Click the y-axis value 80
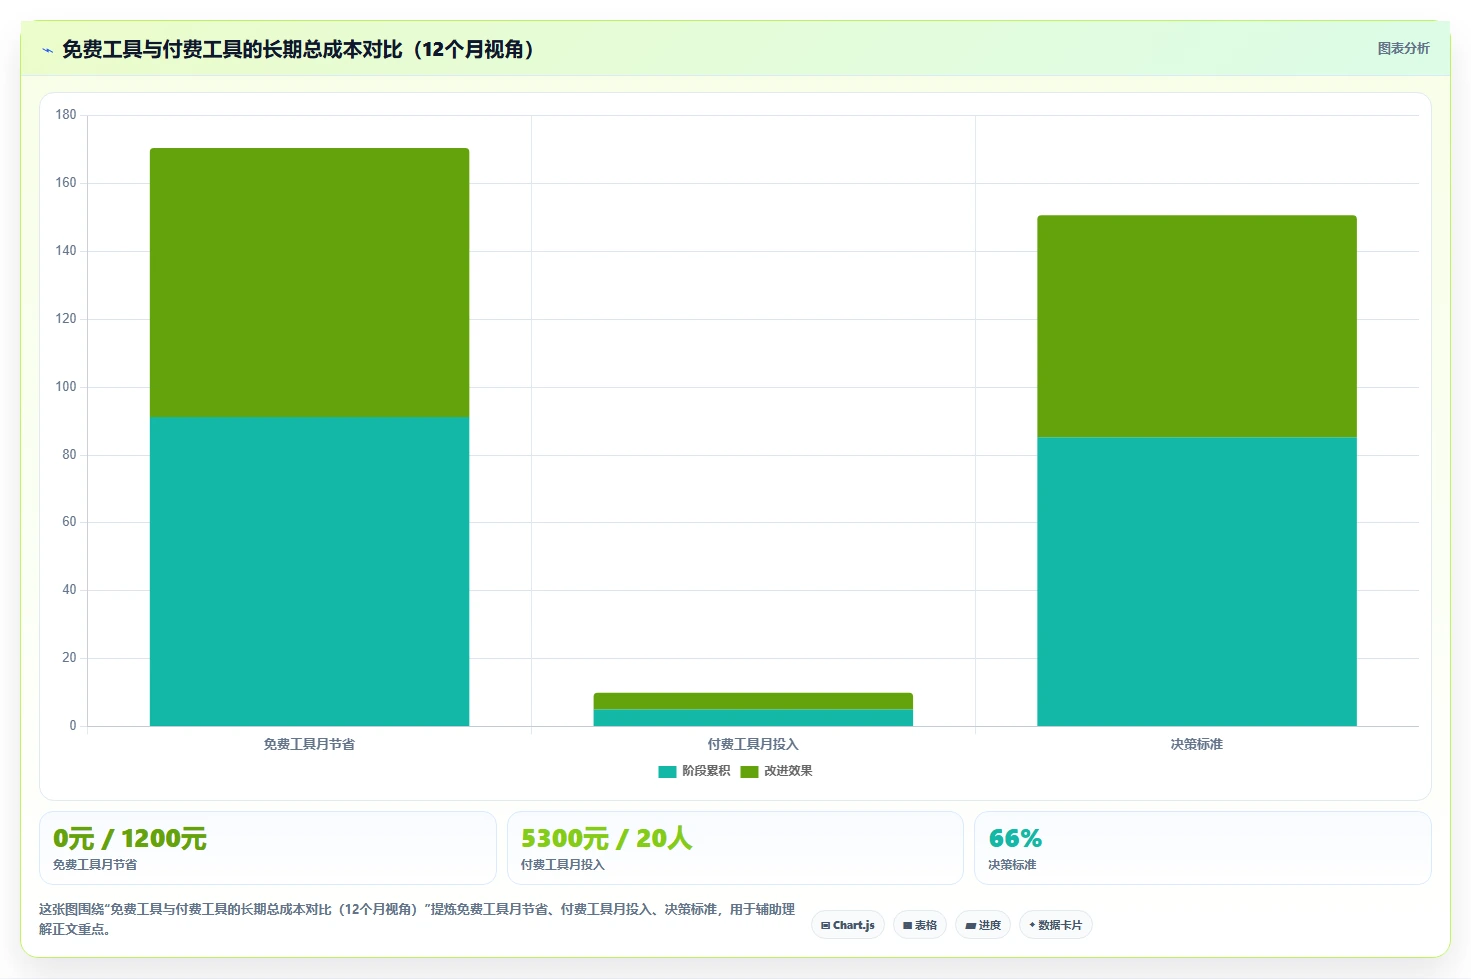Viewport: 1471px width, 979px height. 69,455
